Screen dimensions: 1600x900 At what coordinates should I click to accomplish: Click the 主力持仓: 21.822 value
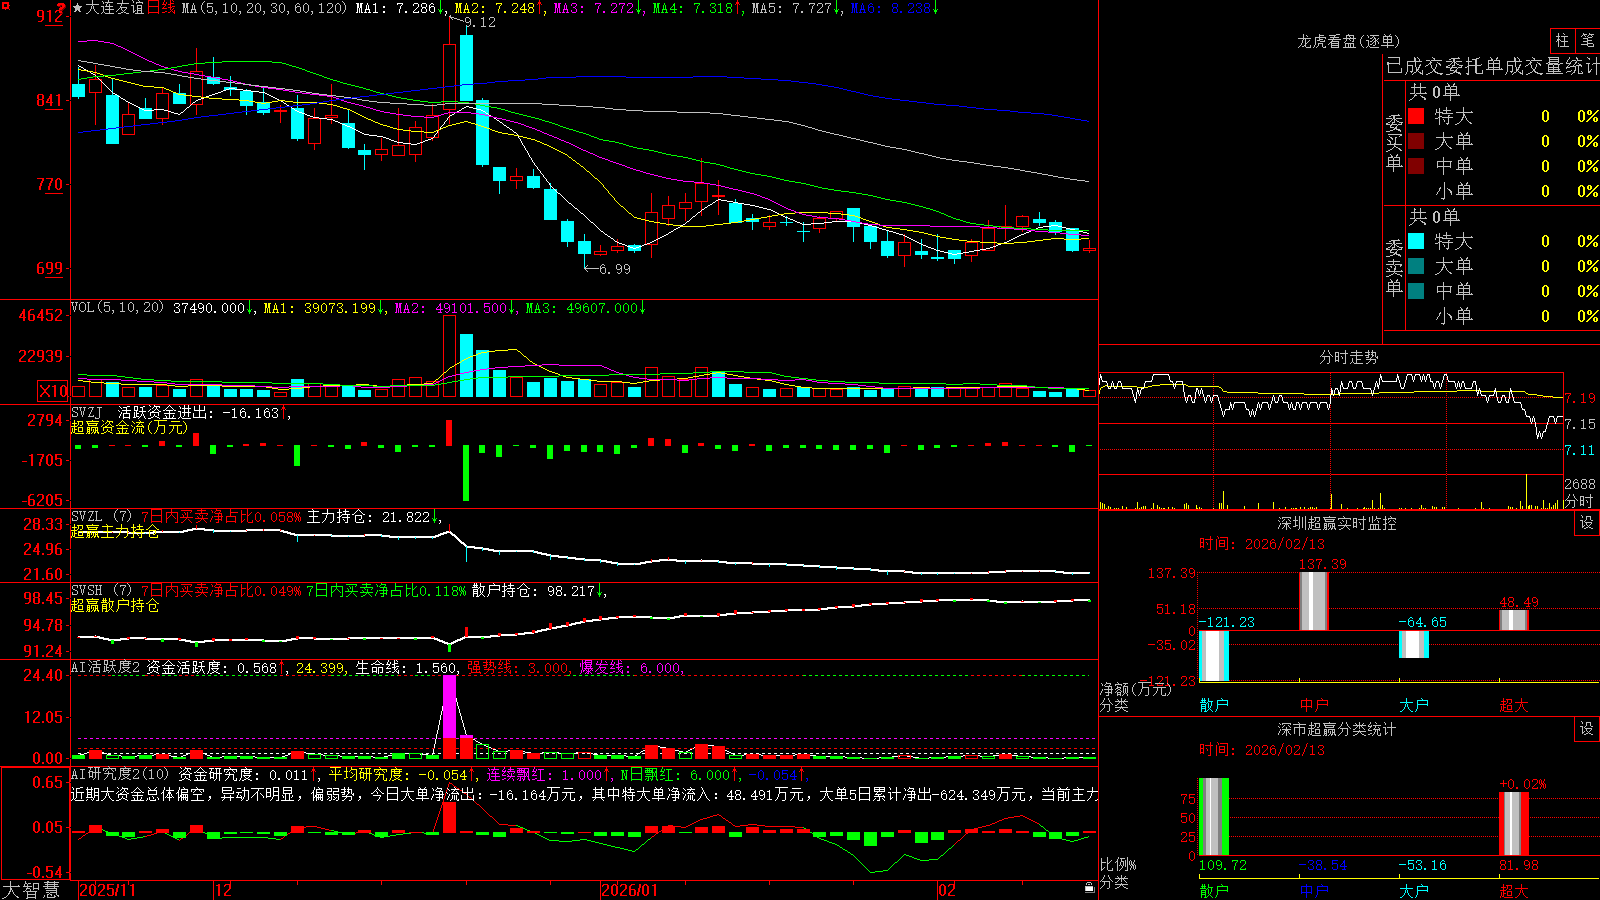coord(368,517)
